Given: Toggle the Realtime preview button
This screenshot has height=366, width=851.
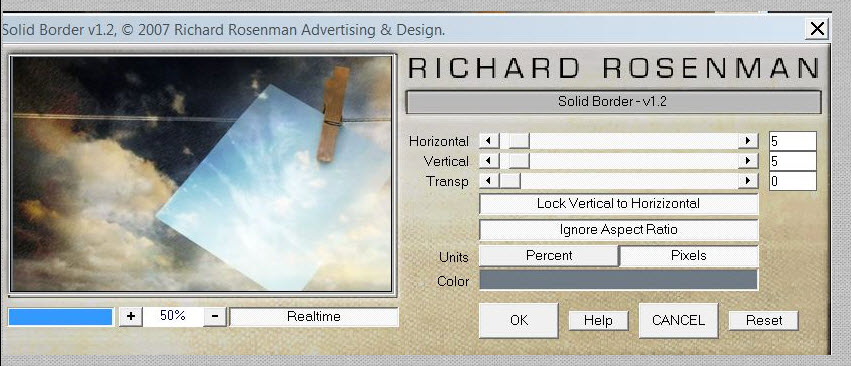Looking at the screenshot, I should (x=314, y=317).
